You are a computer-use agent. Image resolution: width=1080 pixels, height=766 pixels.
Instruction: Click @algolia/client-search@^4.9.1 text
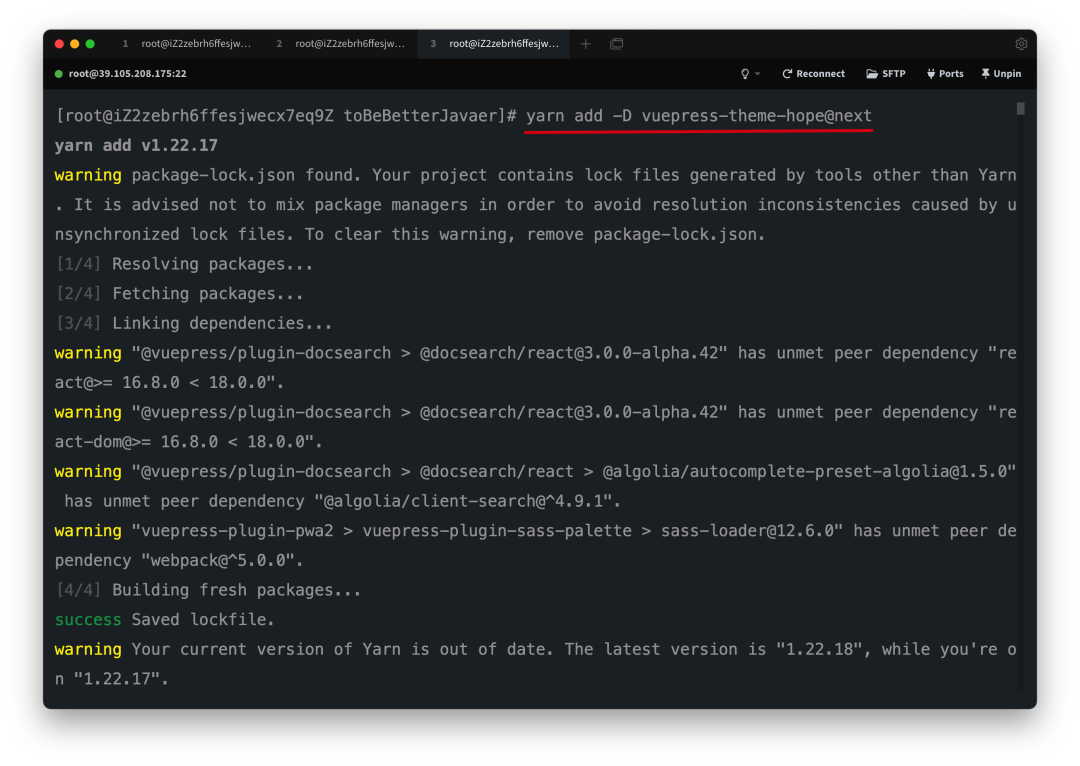[464, 501]
